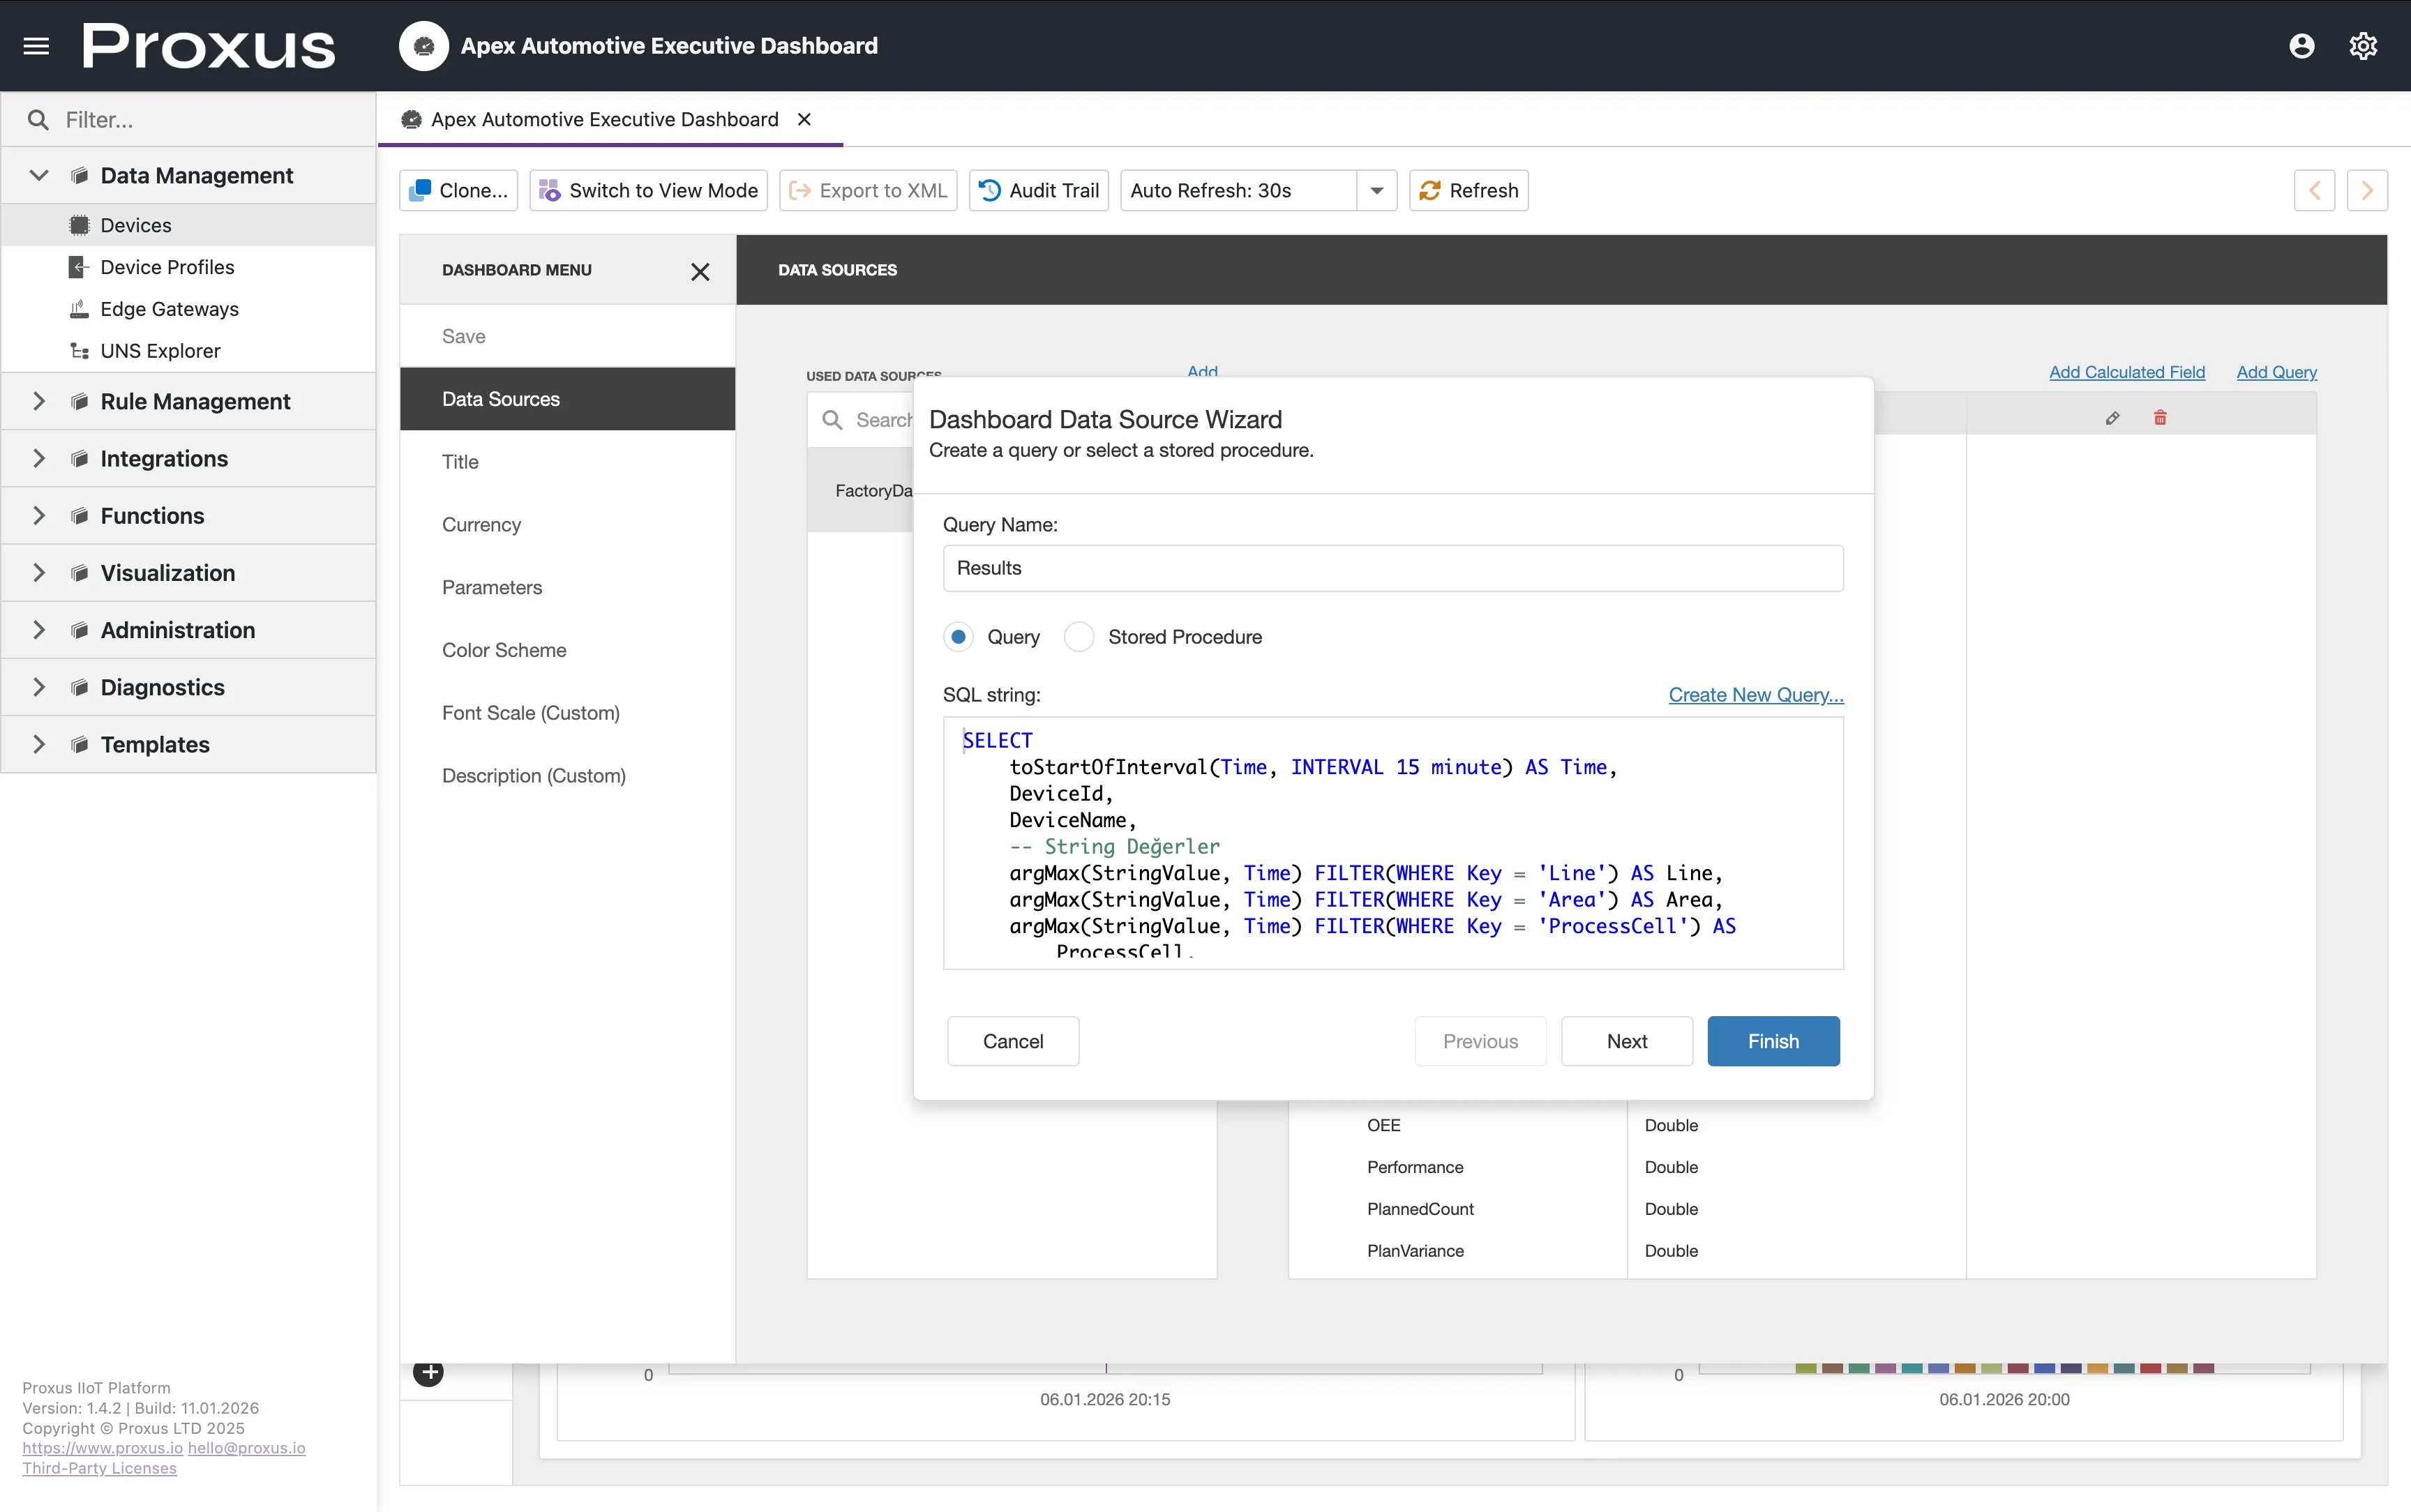Click the Create New Query link
This screenshot has height=1512, width=2411.
[1755, 694]
